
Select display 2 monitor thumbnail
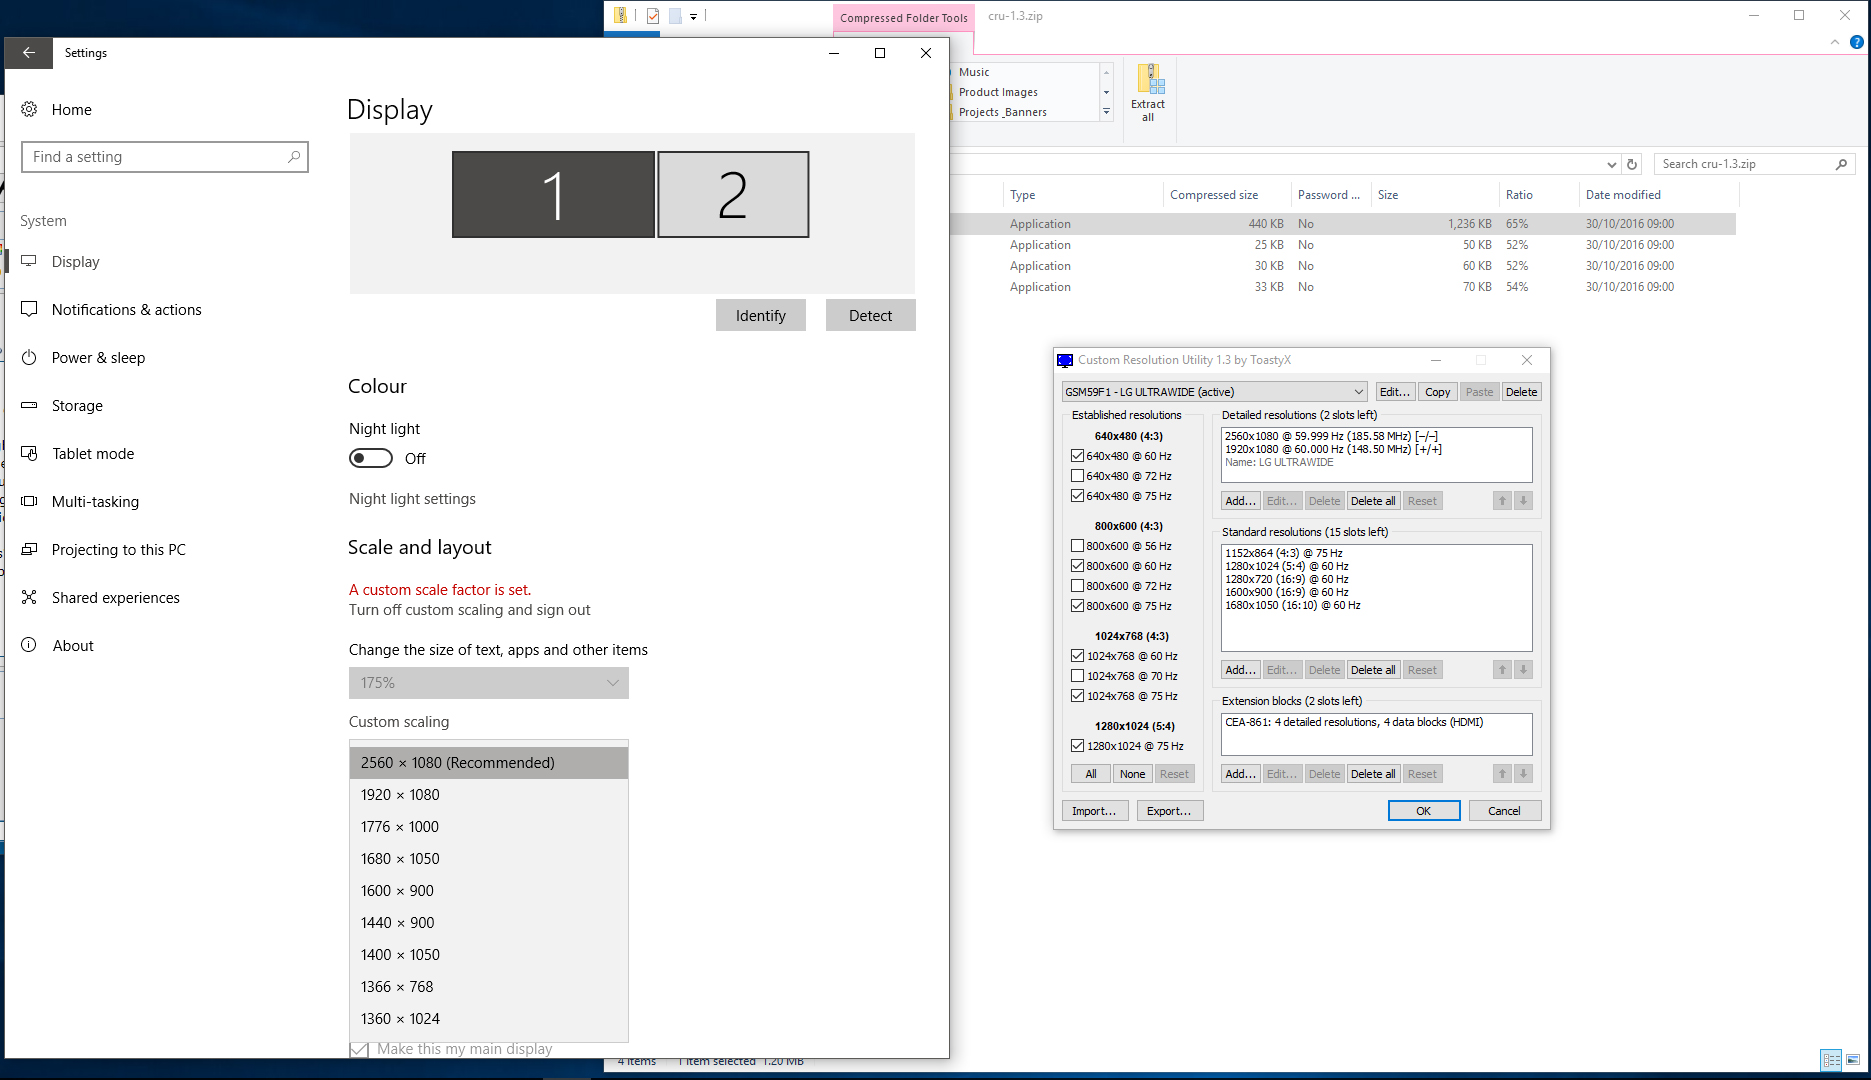(x=733, y=195)
